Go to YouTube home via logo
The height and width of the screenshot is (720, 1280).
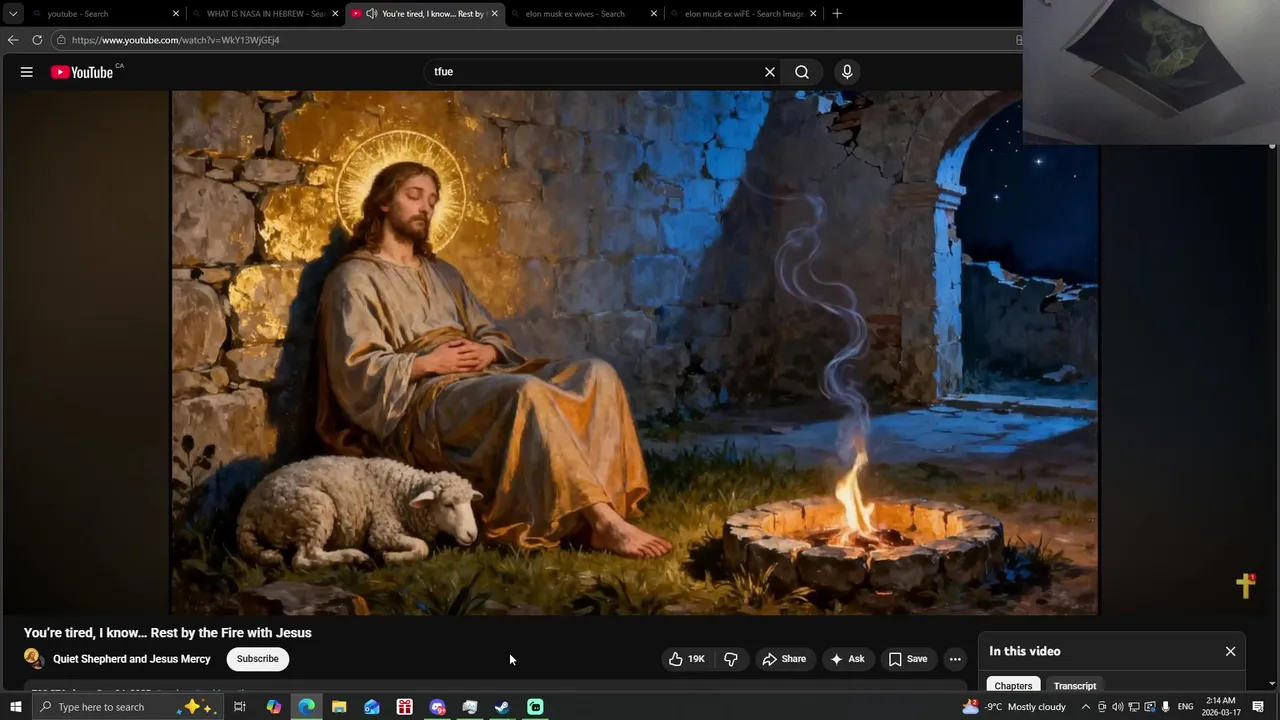point(82,72)
